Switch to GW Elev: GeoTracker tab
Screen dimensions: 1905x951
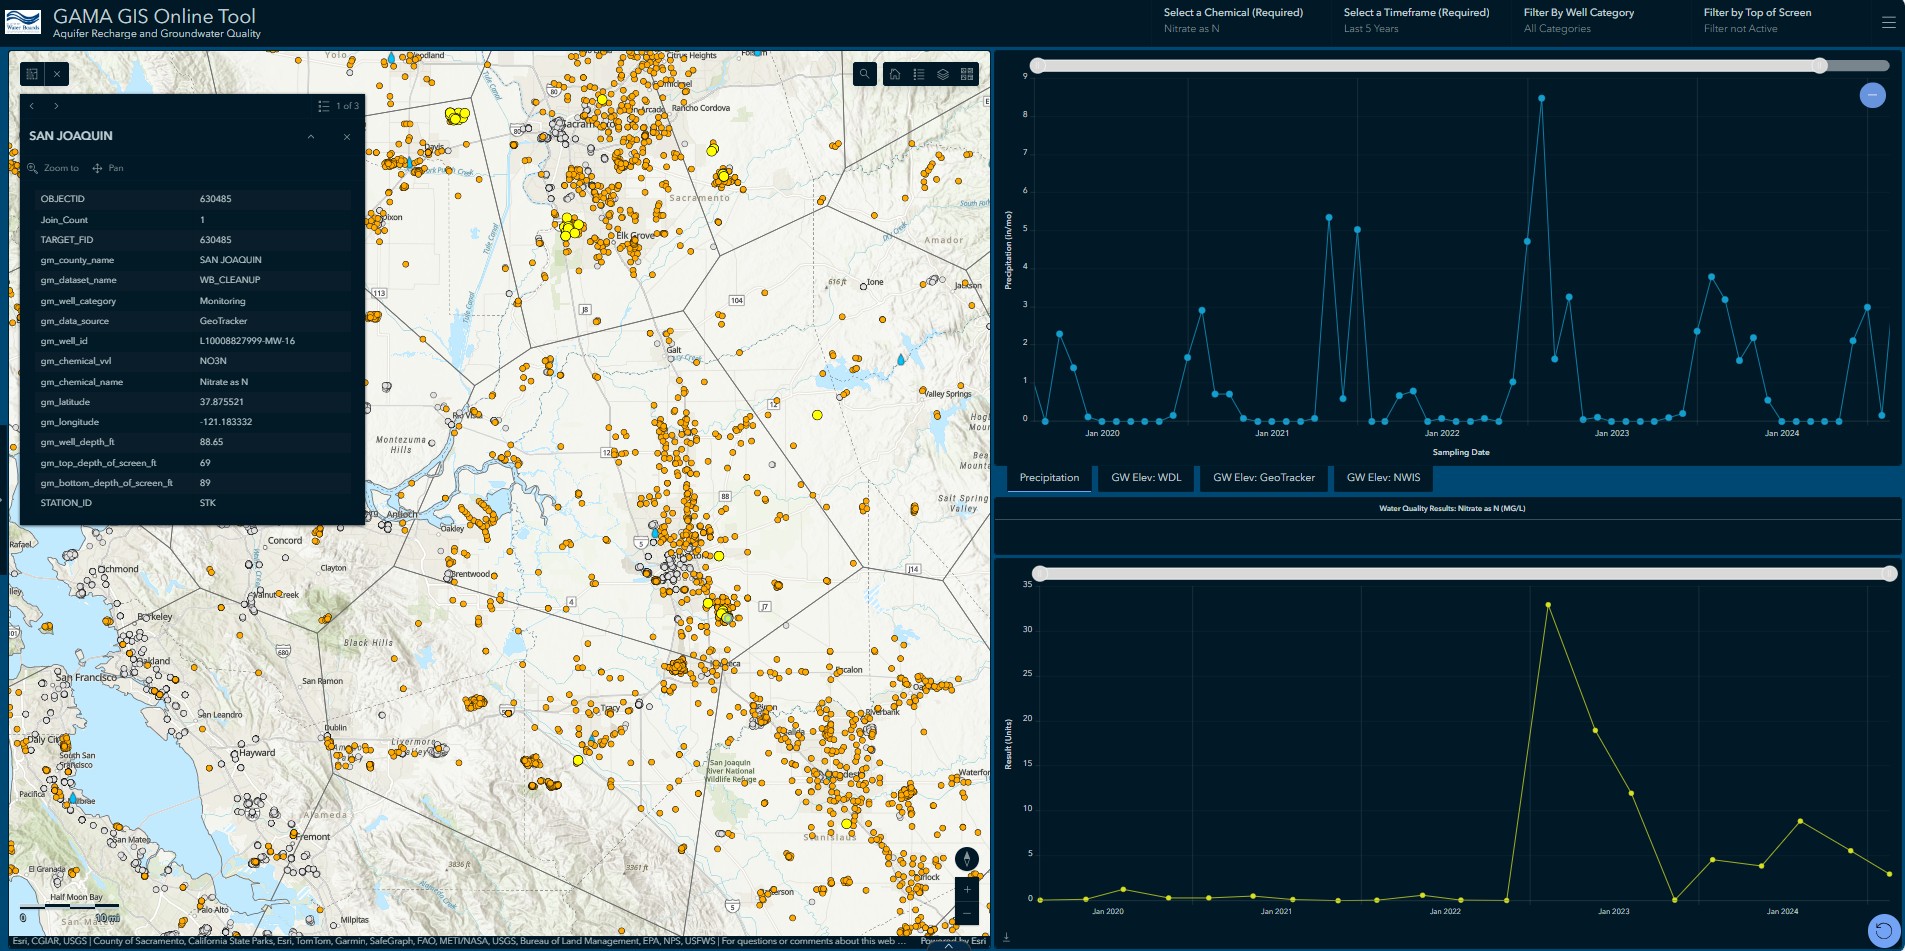point(1263,478)
